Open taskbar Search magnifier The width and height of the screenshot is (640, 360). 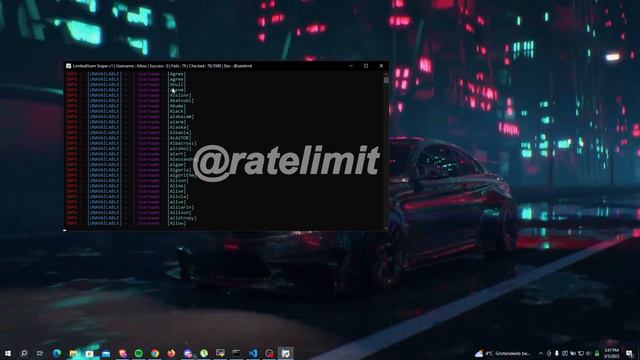point(24,353)
